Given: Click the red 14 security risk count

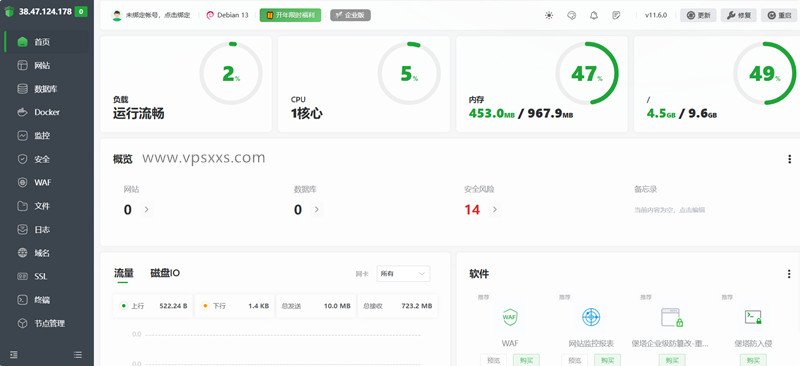Looking at the screenshot, I should tap(472, 210).
